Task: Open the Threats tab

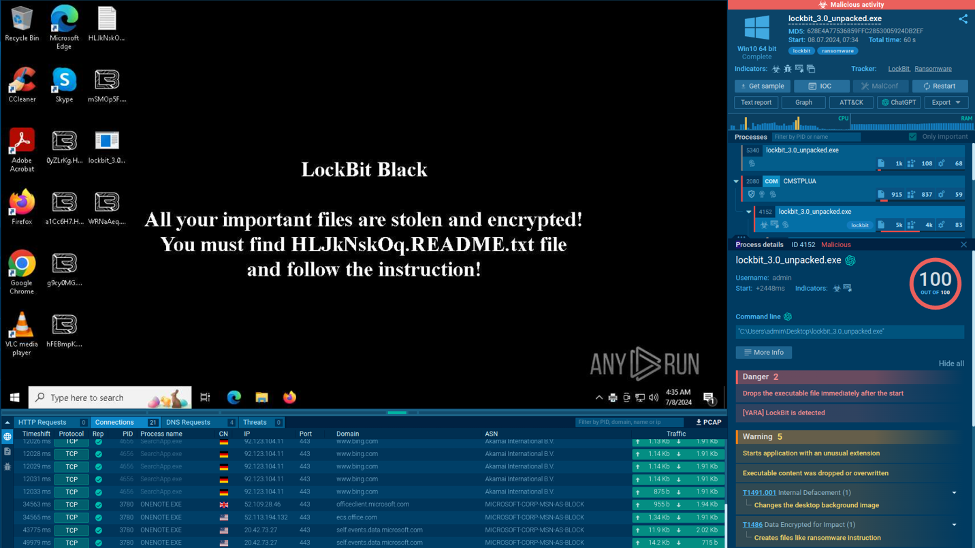Action: 261,423
